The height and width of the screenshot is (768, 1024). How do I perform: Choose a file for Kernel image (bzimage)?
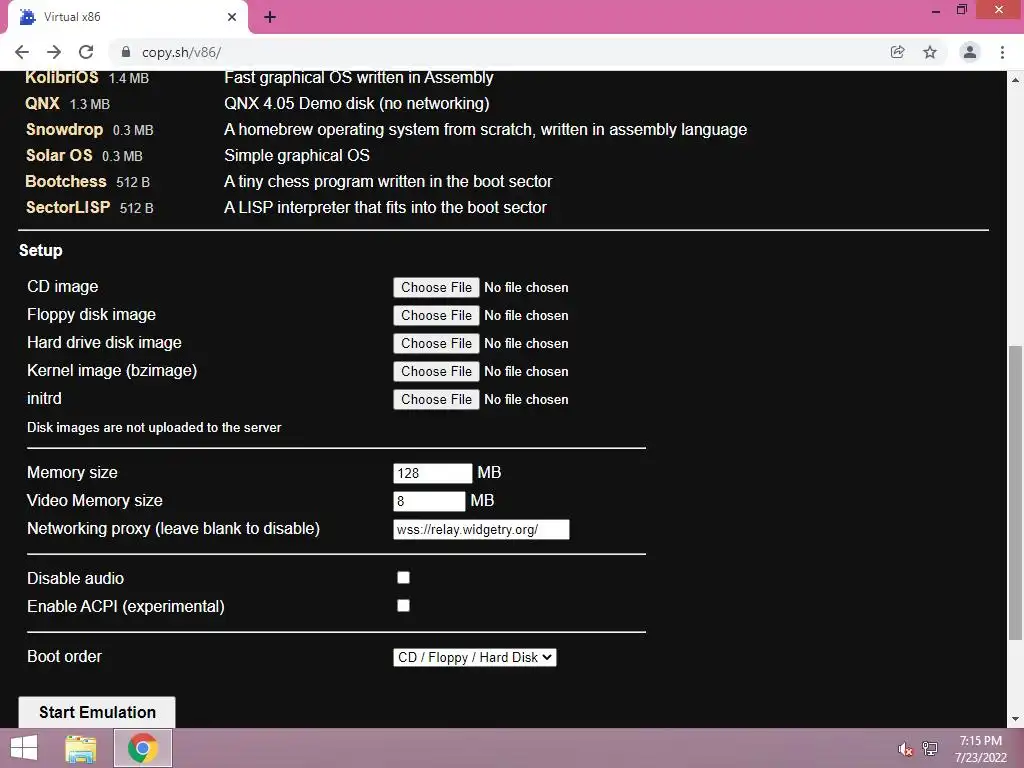(x=436, y=372)
